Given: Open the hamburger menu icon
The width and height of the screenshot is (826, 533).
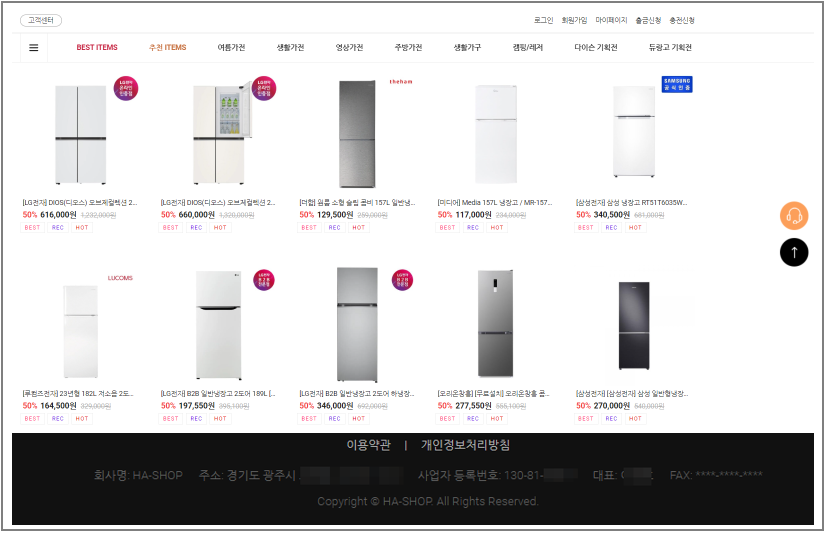Looking at the screenshot, I should (x=34, y=48).
